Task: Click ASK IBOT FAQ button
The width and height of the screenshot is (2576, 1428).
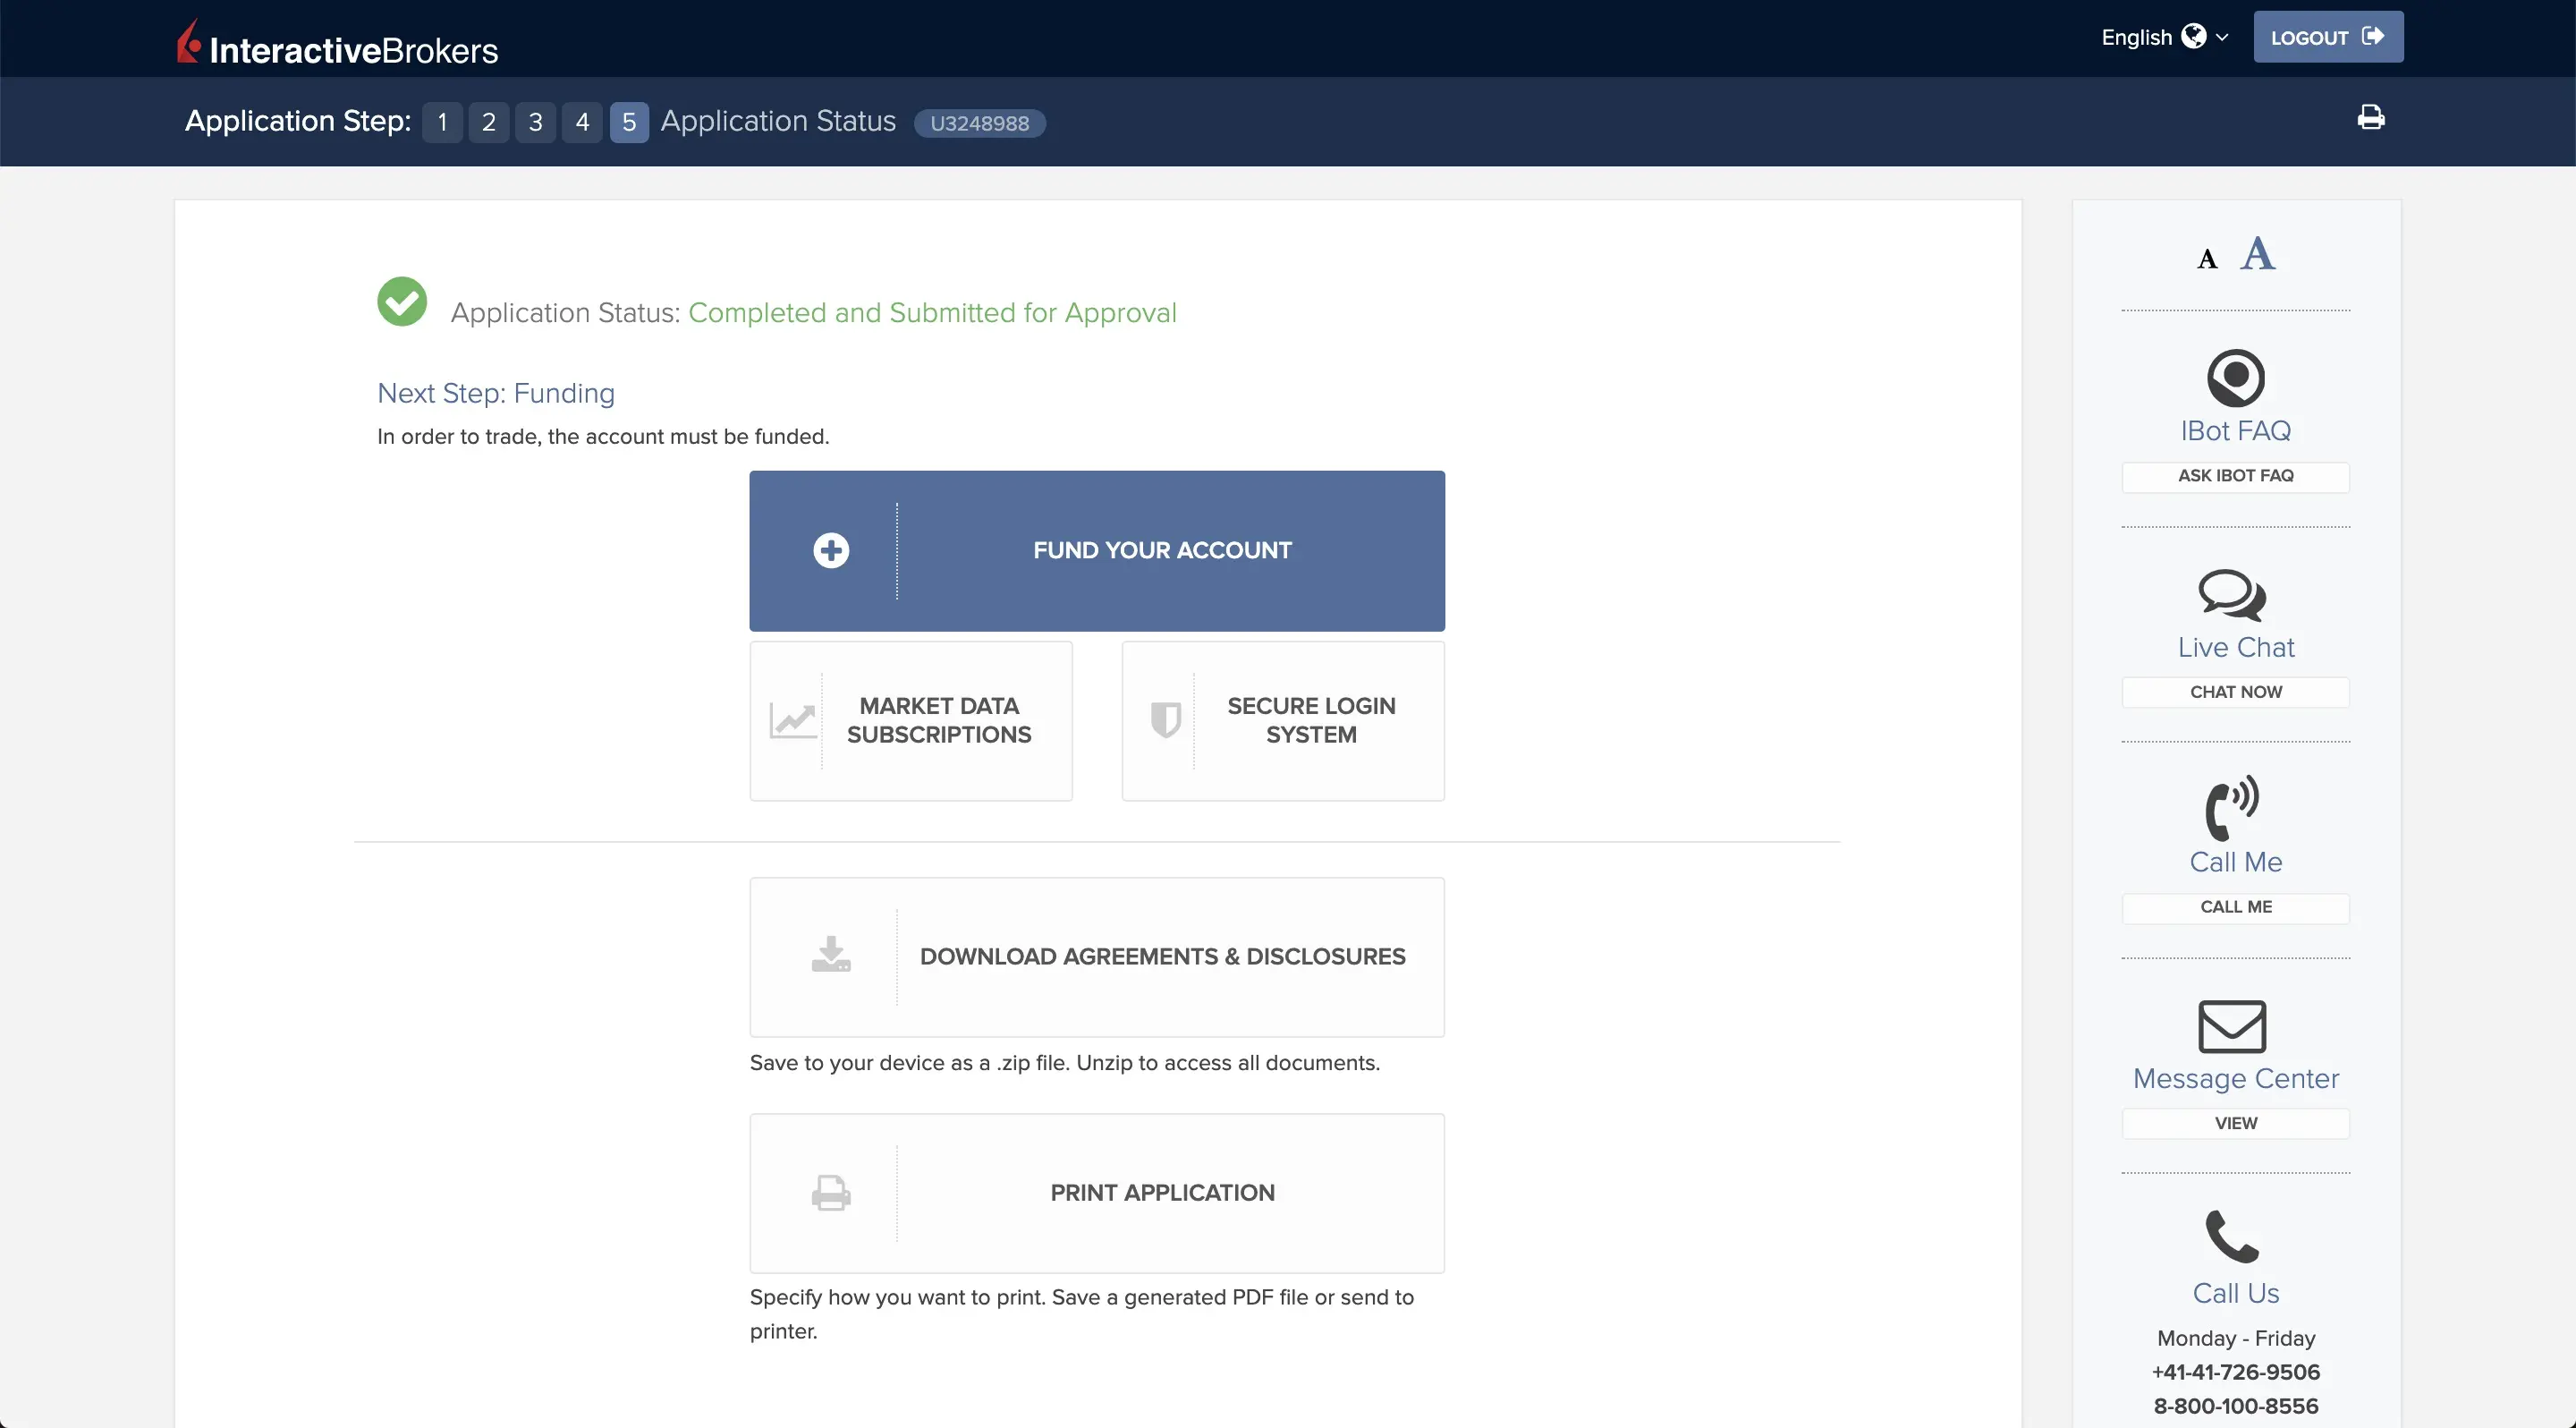Action: pyautogui.click(x=2236, y=476)
